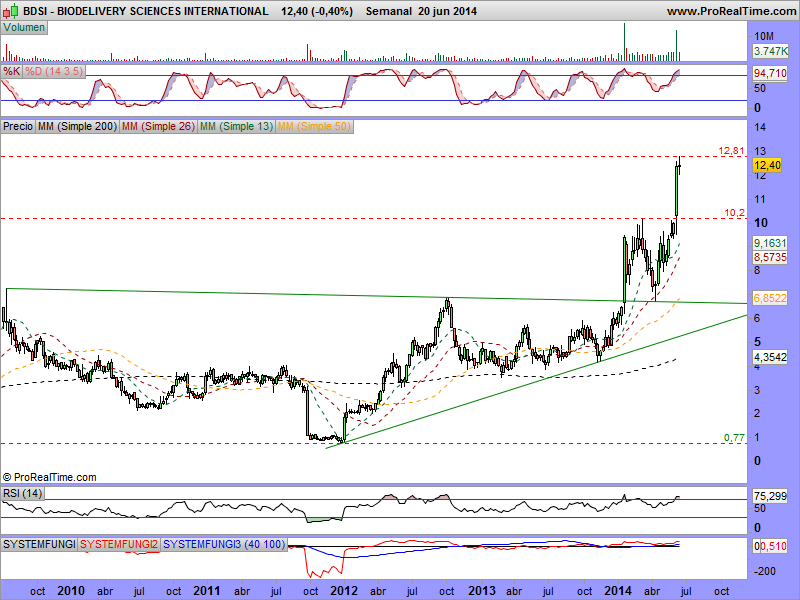Click the 2013 year label on time axis

tap(482, 591)
